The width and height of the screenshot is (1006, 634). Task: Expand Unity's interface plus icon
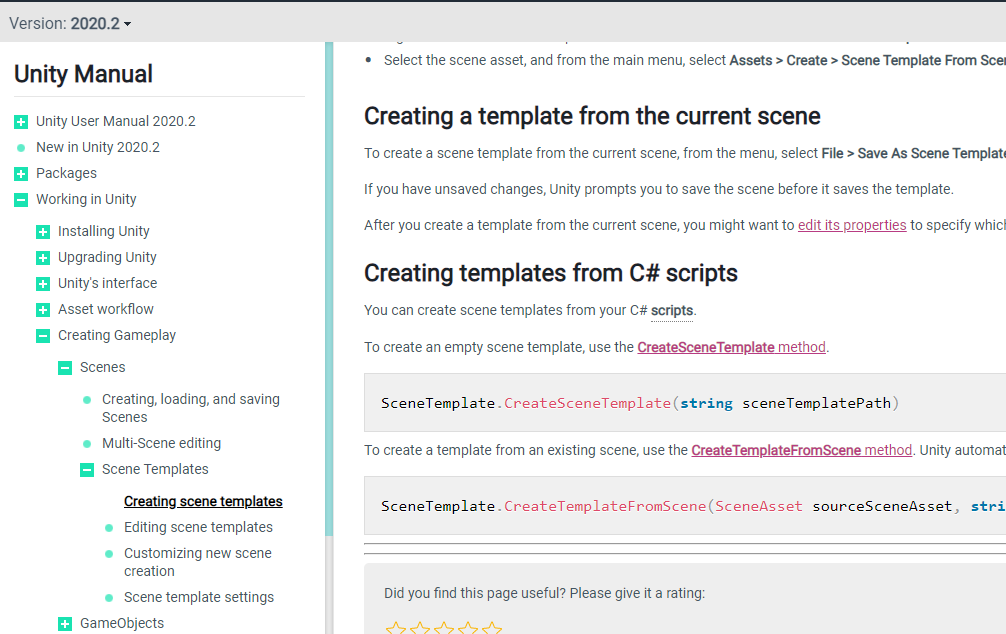43,284
